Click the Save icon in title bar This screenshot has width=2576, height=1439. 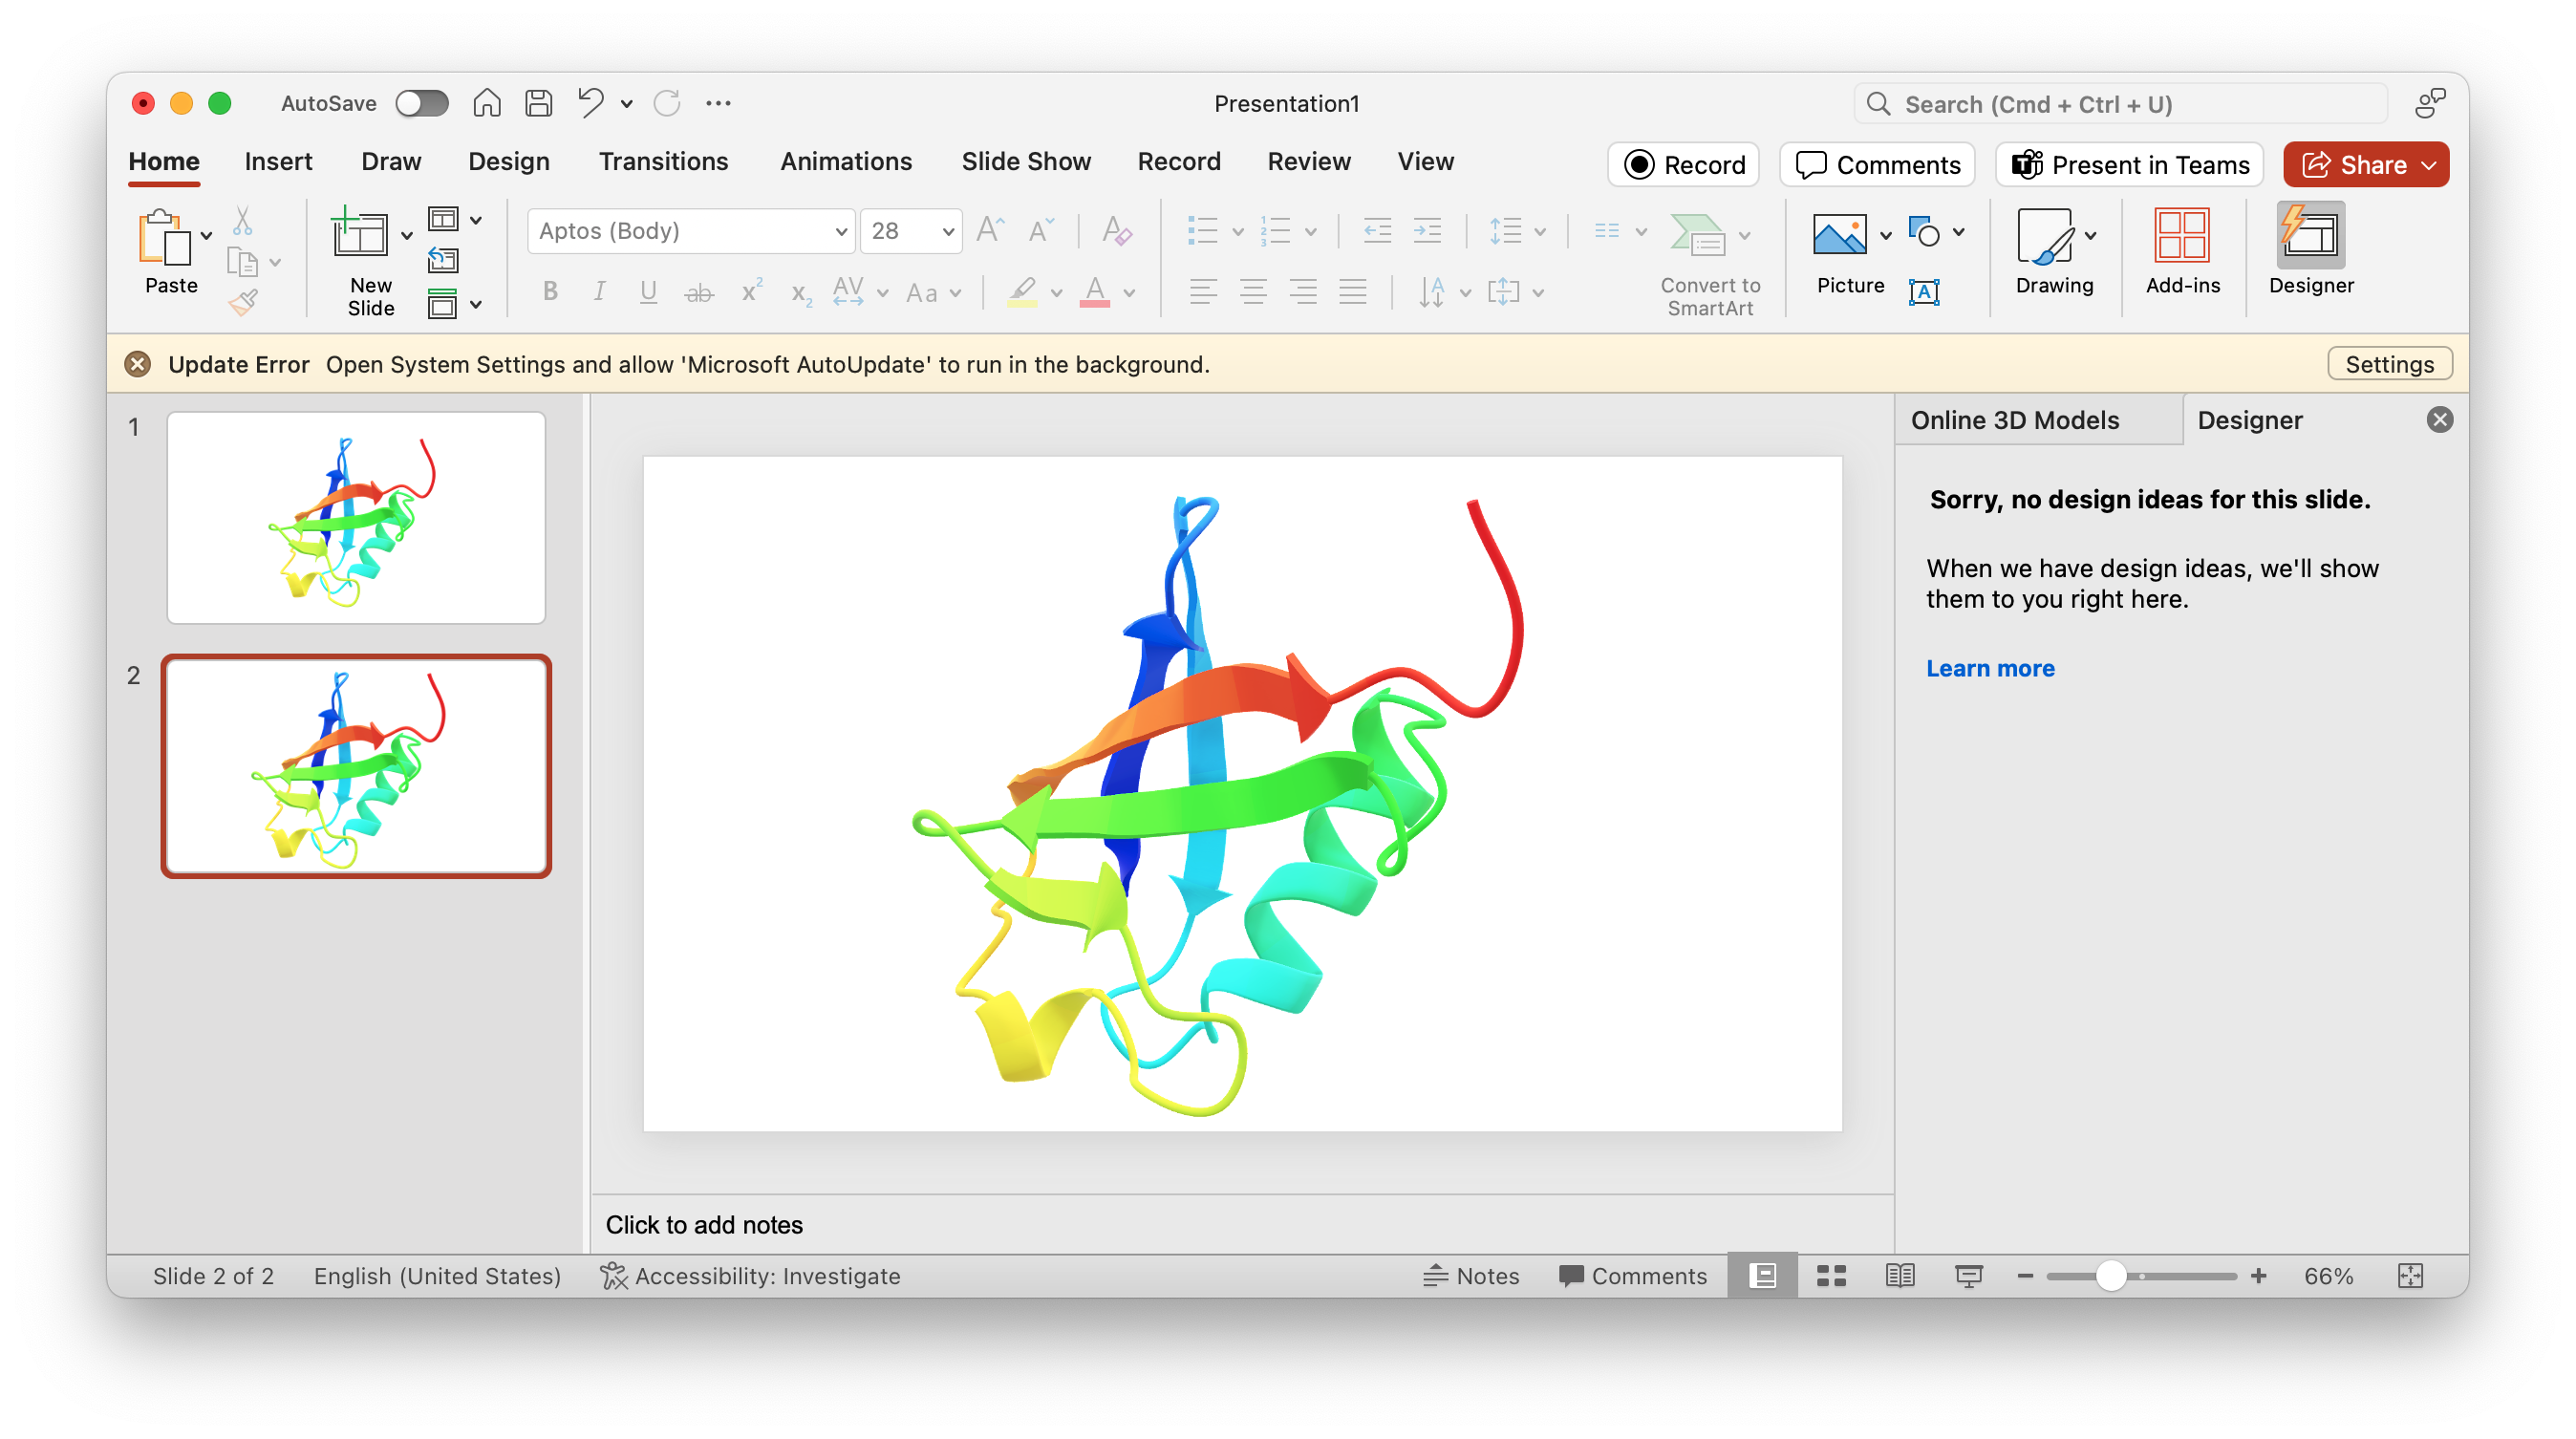539,103
